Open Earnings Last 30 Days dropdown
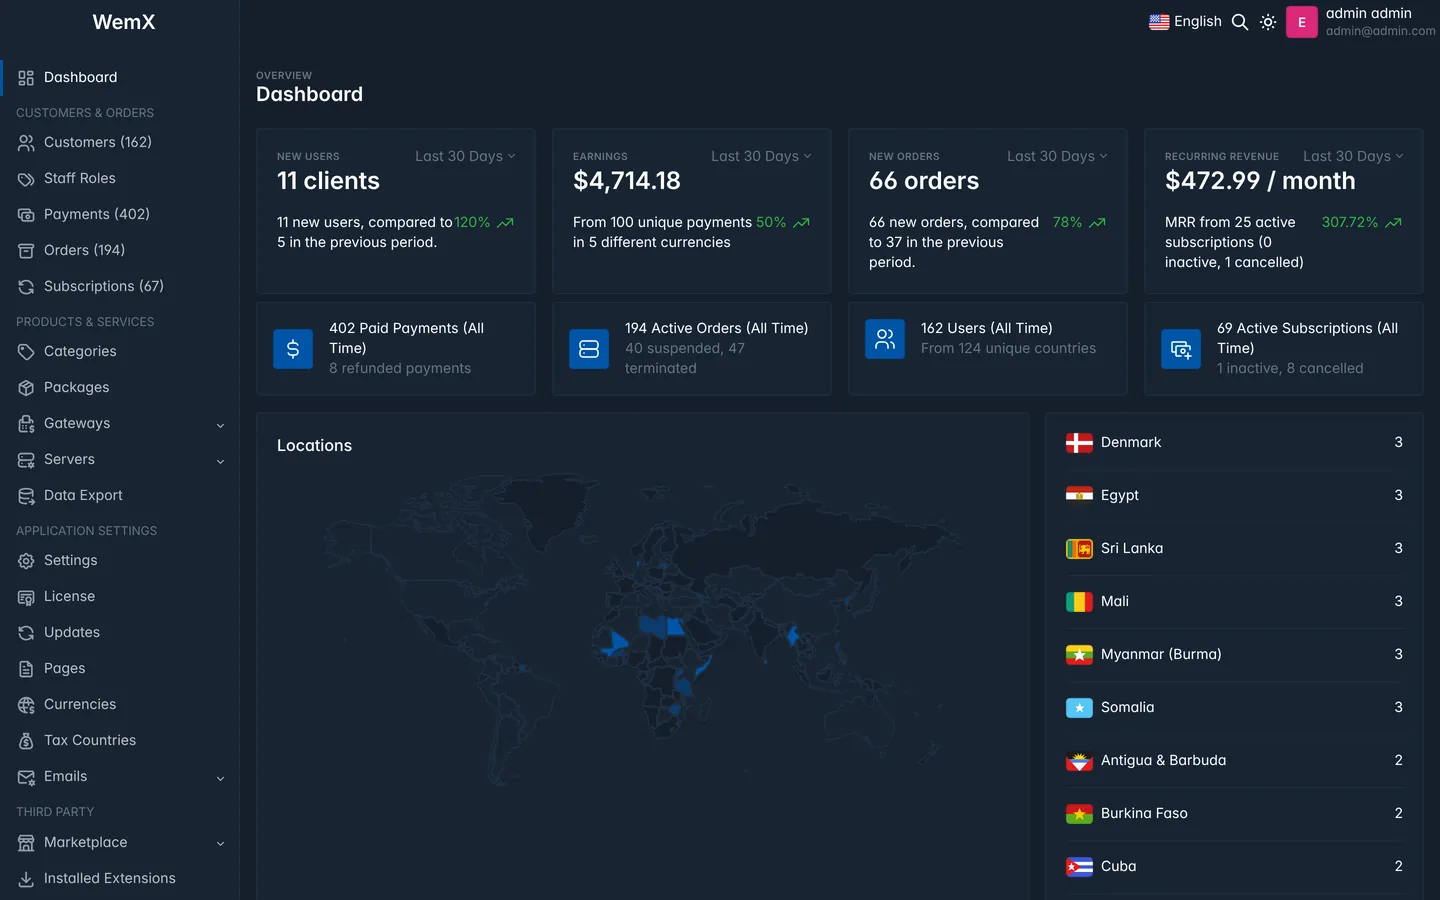1440x900 pixels. tap(761, 156)
